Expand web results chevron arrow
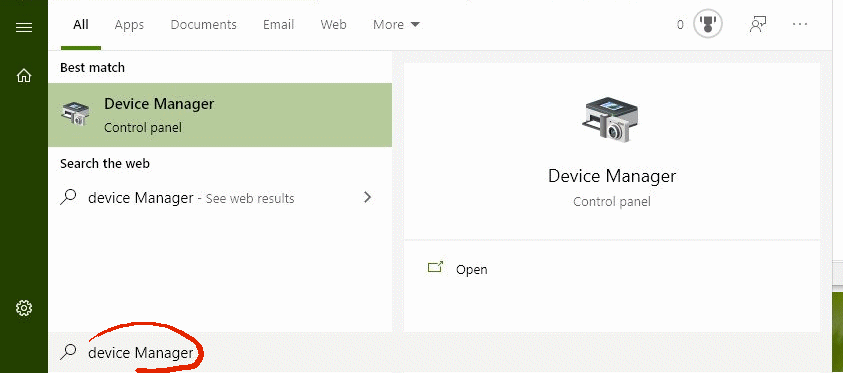843x373 pixels. [368, 197]
